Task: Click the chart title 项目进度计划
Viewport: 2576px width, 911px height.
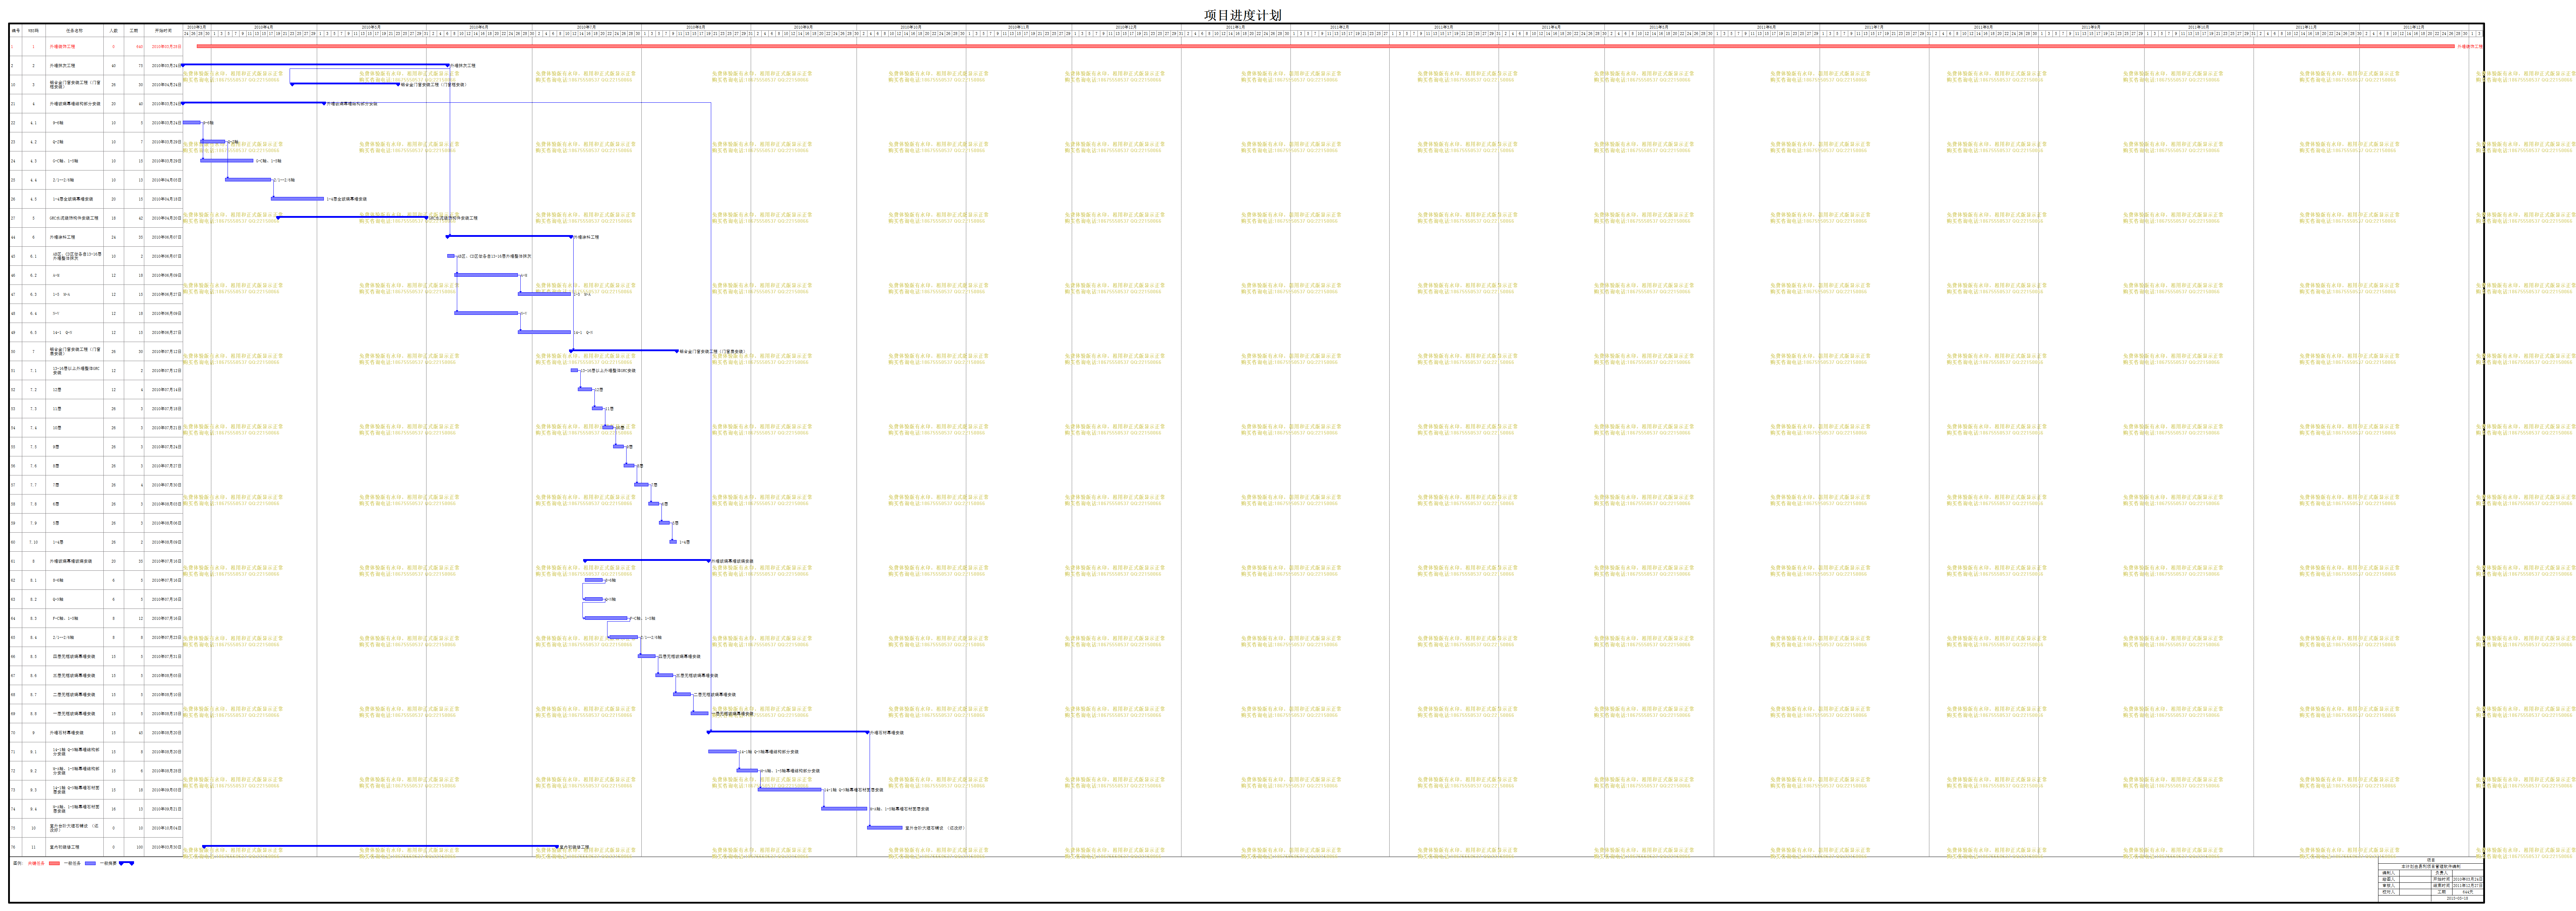Action: [1242, 15]
